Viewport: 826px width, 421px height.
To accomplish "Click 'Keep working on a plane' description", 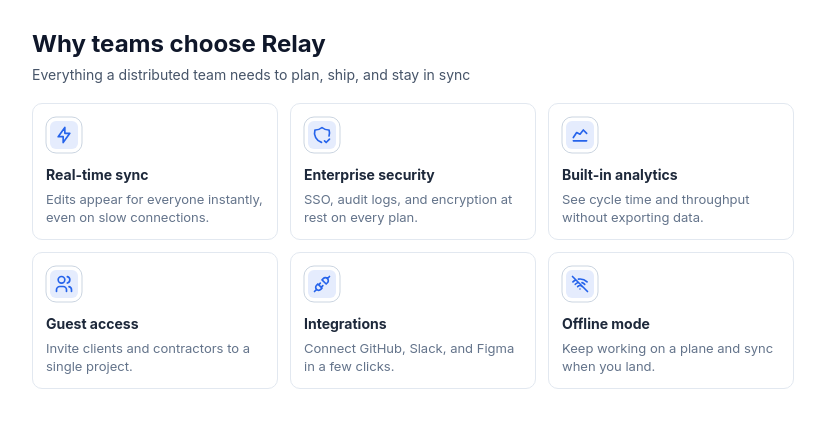I will (667, 358).
